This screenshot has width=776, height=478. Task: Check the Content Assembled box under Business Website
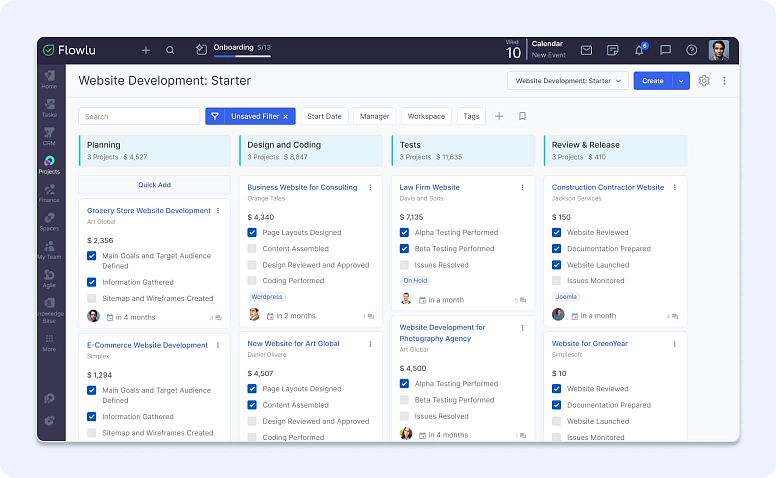coord(253,249)
